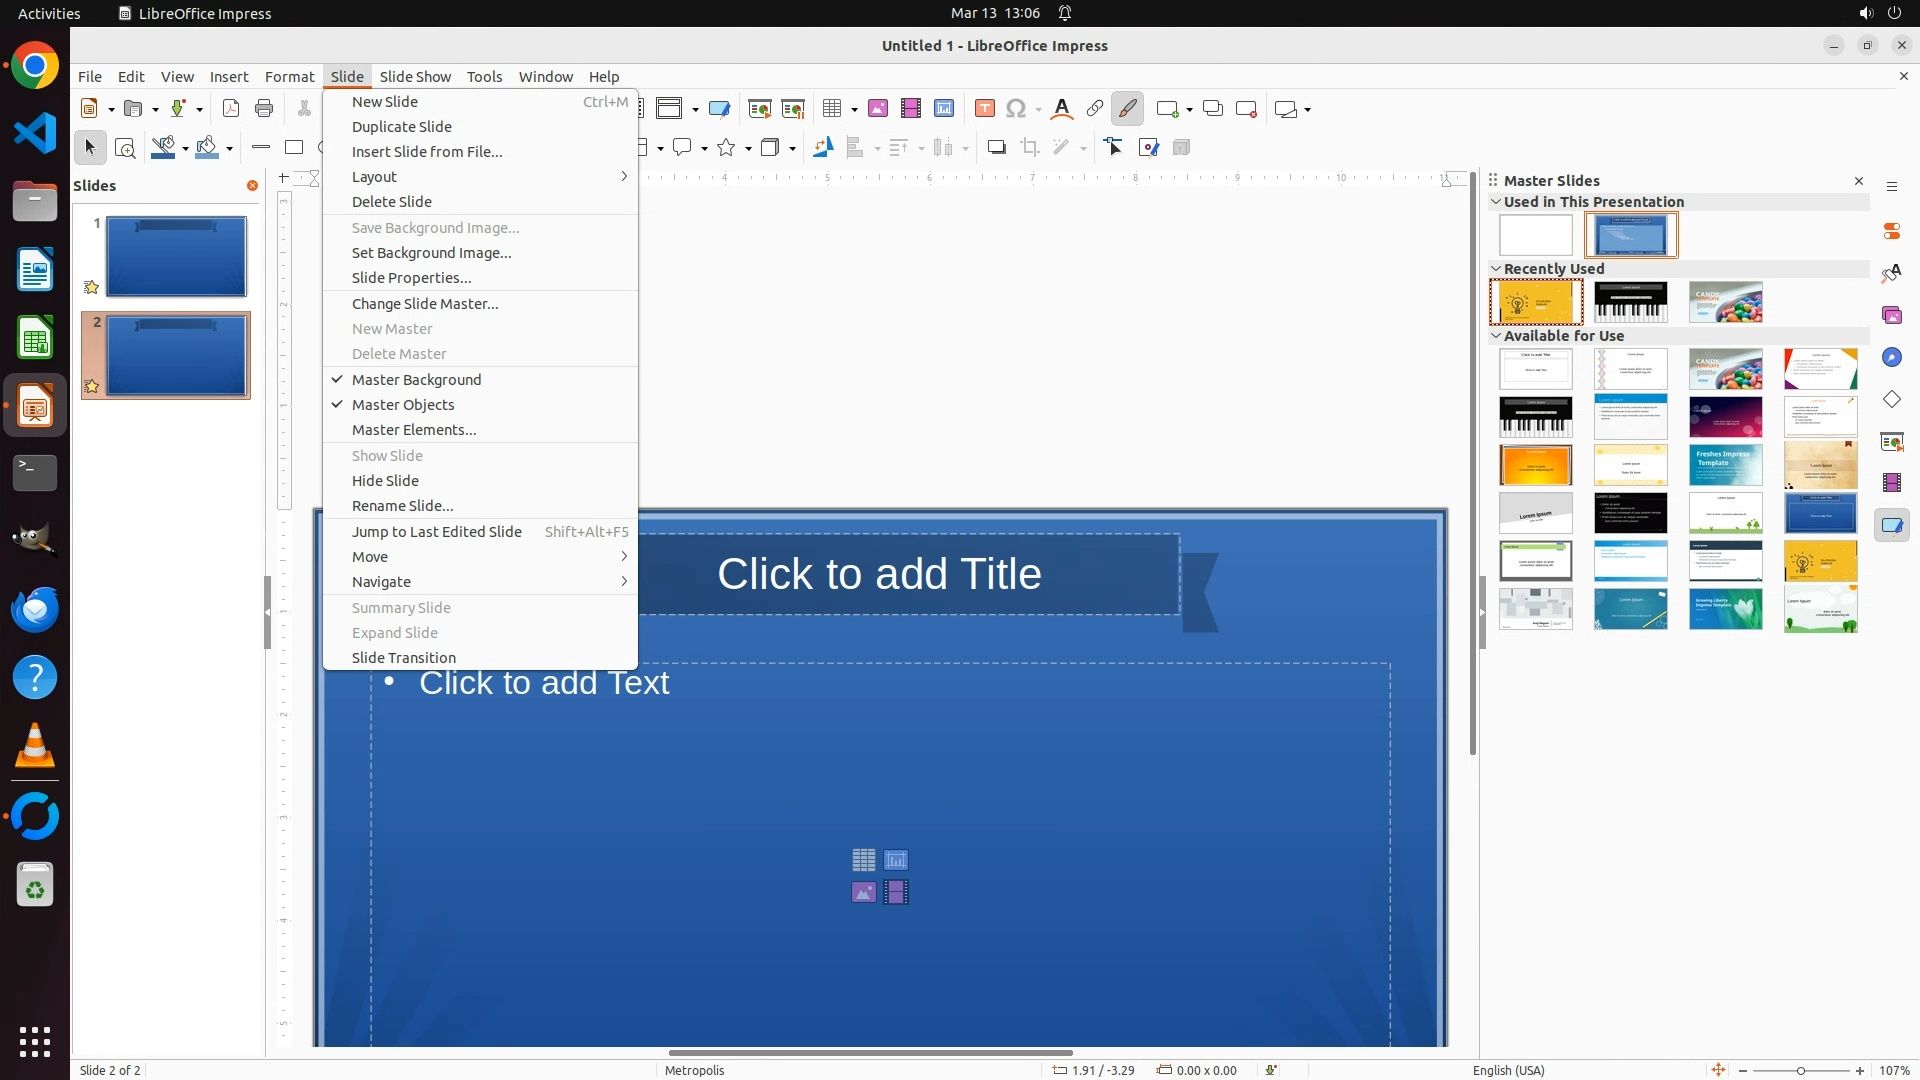
Task: Click Slide Transition menu entry
Action: click(x=404, y=658)
